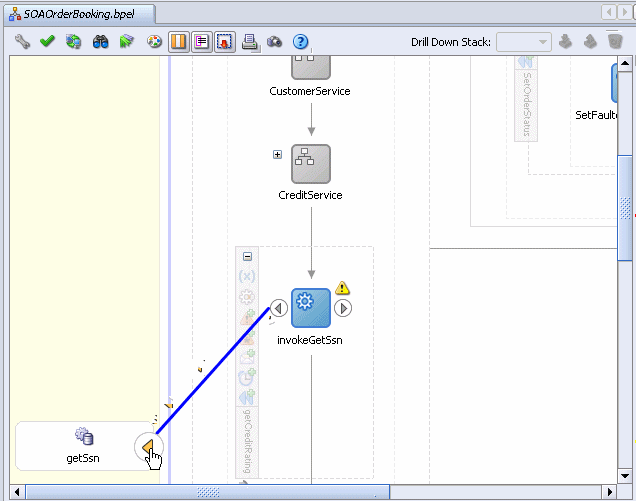Open search with the binoculars icon
This screenshot has width=636, height=501.
(100, 41)
